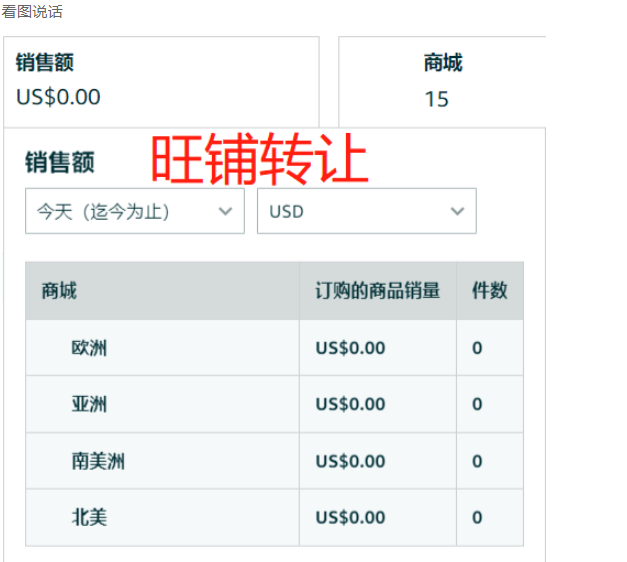
Task: Click the 件数 column header
Action: [x=489, y=291]
